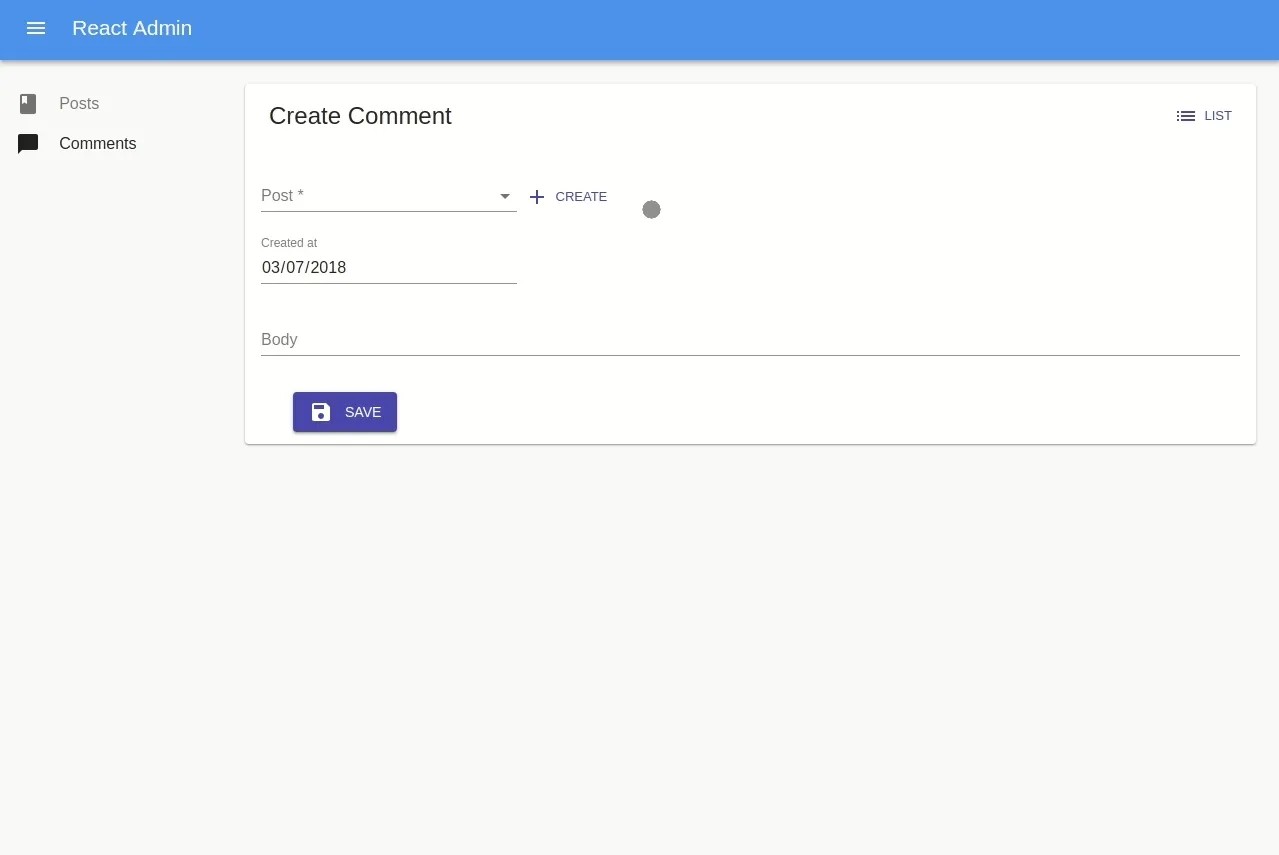Screen dimensions: 1279x855
Task: Expand the Post dropdown arrow
Action: pyautogui.click(x=505, y=196)
